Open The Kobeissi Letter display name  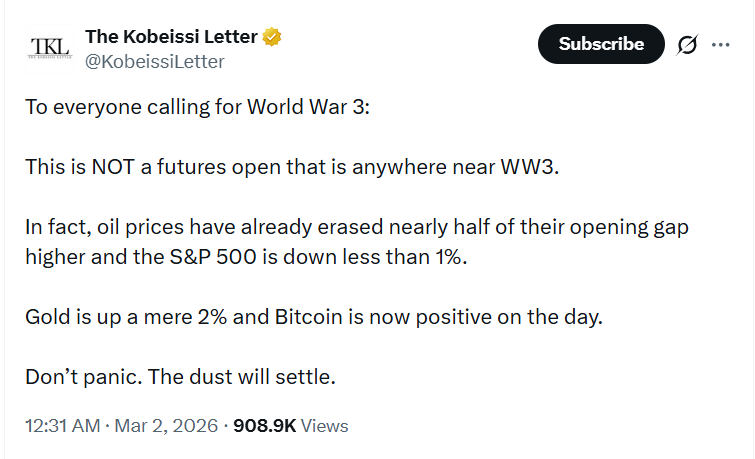click(x=172, y=37)
